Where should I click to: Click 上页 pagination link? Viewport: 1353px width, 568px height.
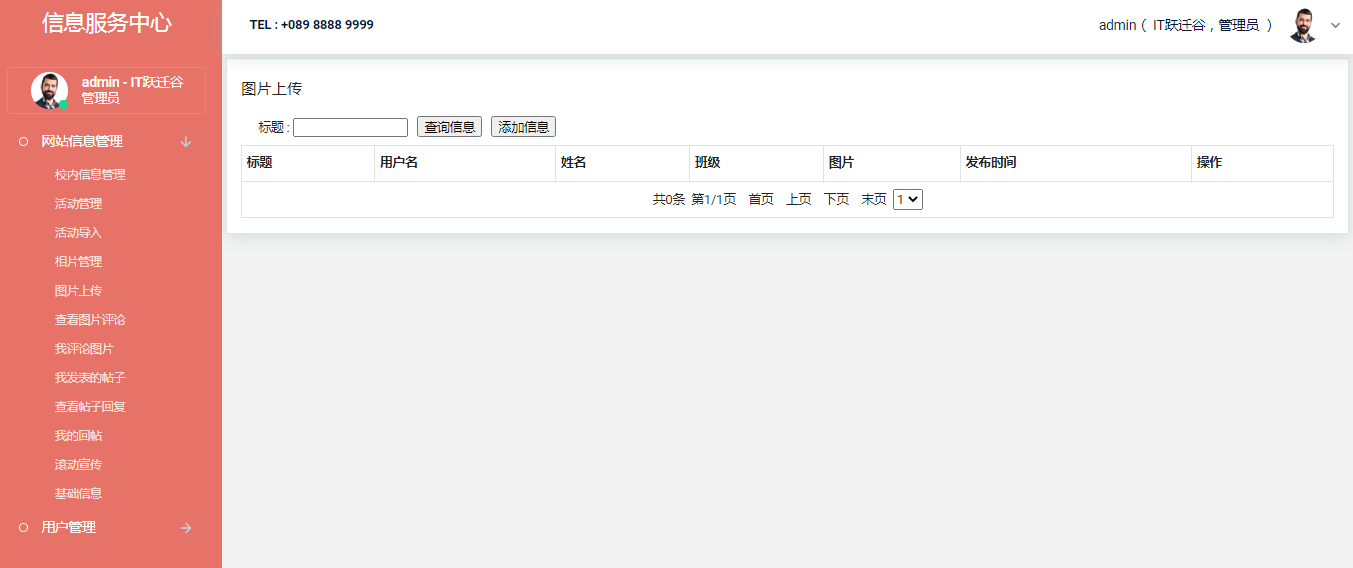(x=799, y=199)
